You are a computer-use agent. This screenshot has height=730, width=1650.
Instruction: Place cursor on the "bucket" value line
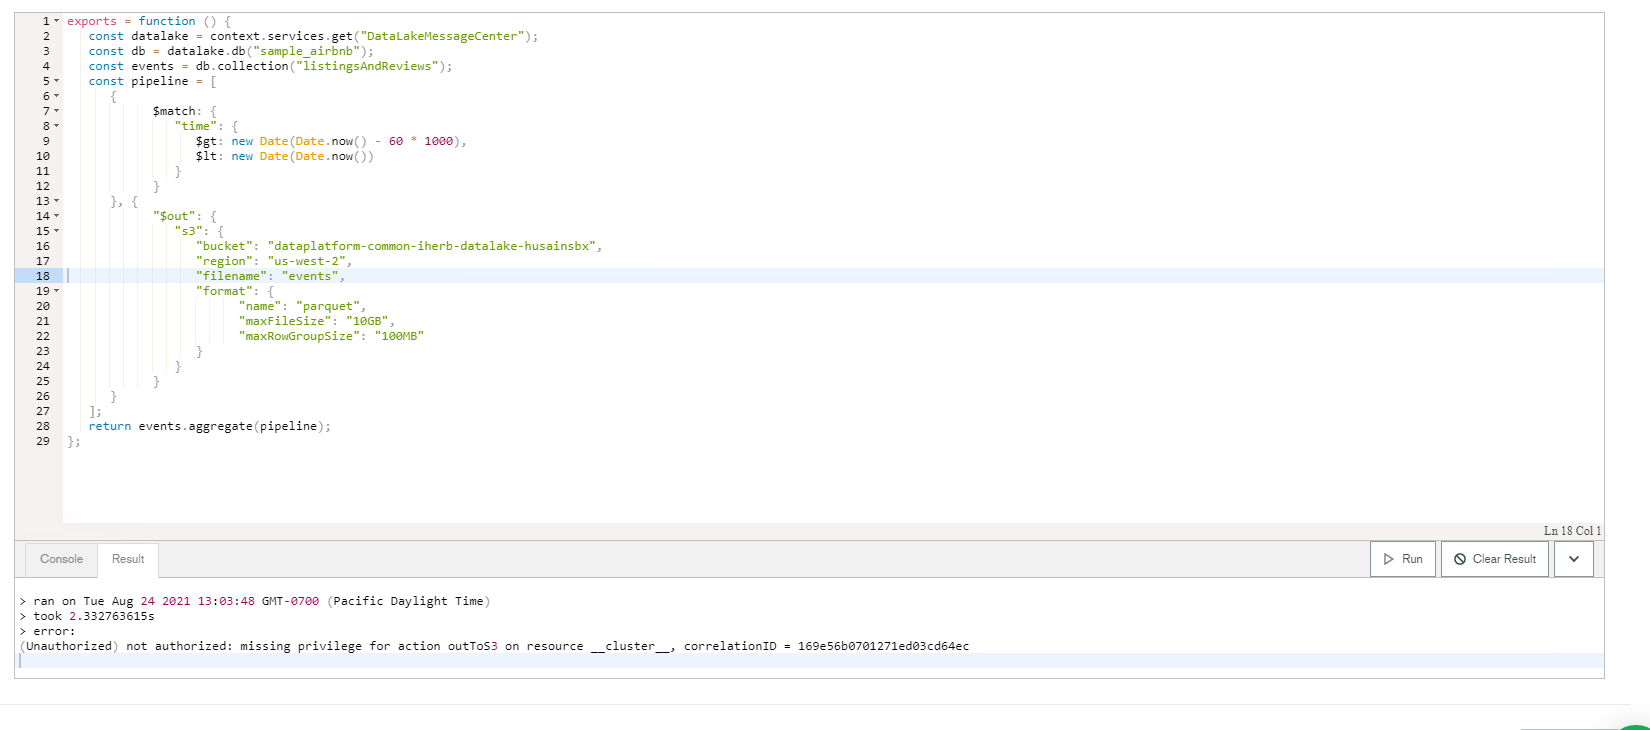tap(432, 246)
